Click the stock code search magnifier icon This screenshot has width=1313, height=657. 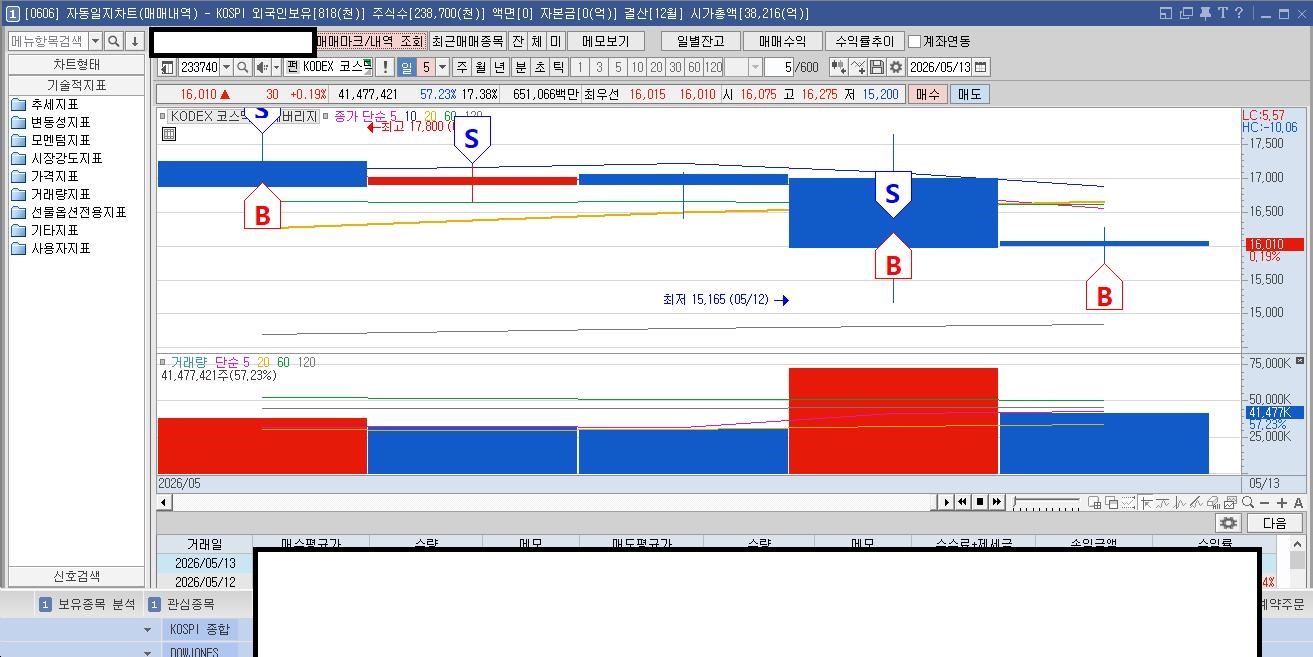pyautogui.click(x=243, y=67)
